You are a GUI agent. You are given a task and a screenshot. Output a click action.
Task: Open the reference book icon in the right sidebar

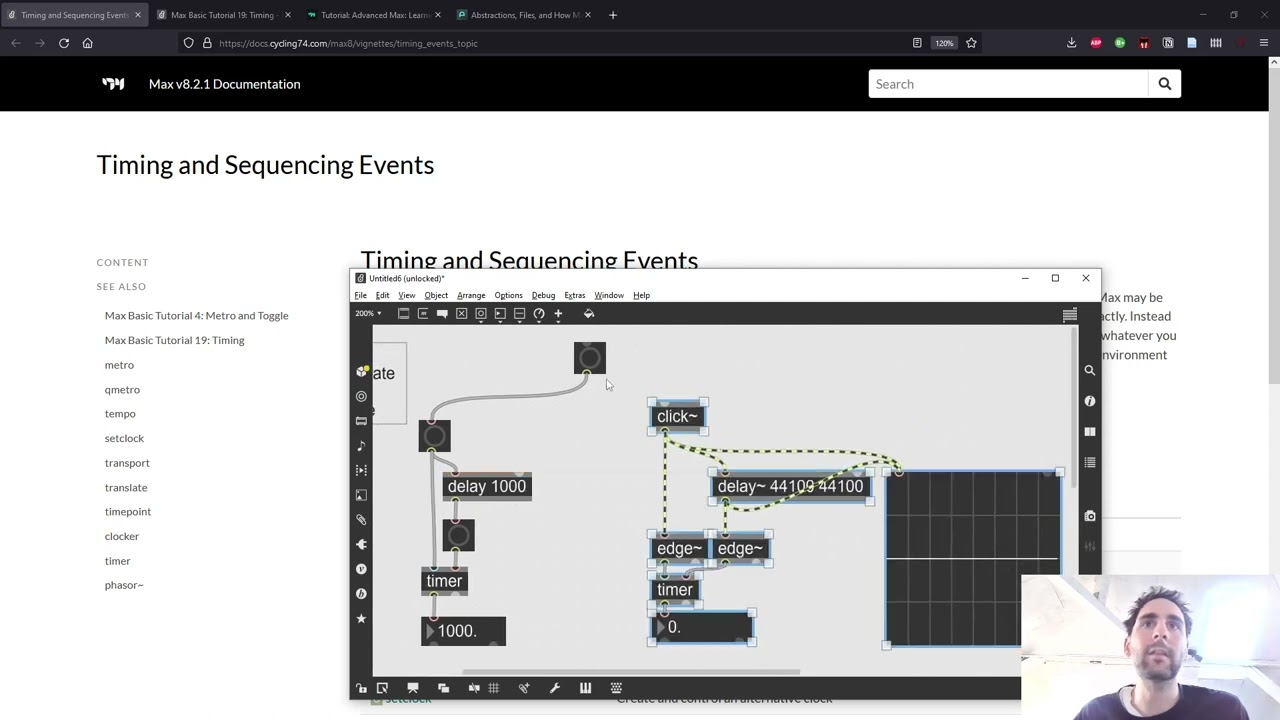click(x=1089, y=432)
